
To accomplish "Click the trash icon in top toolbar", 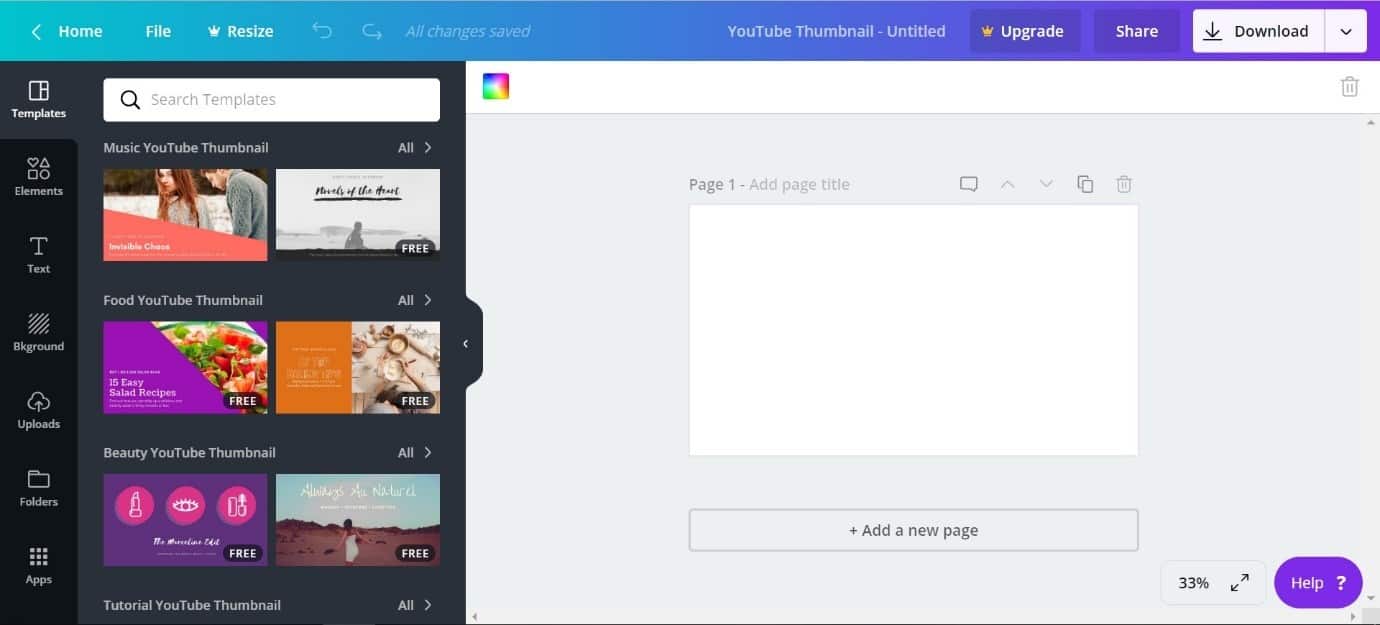I will point(1349,86).
